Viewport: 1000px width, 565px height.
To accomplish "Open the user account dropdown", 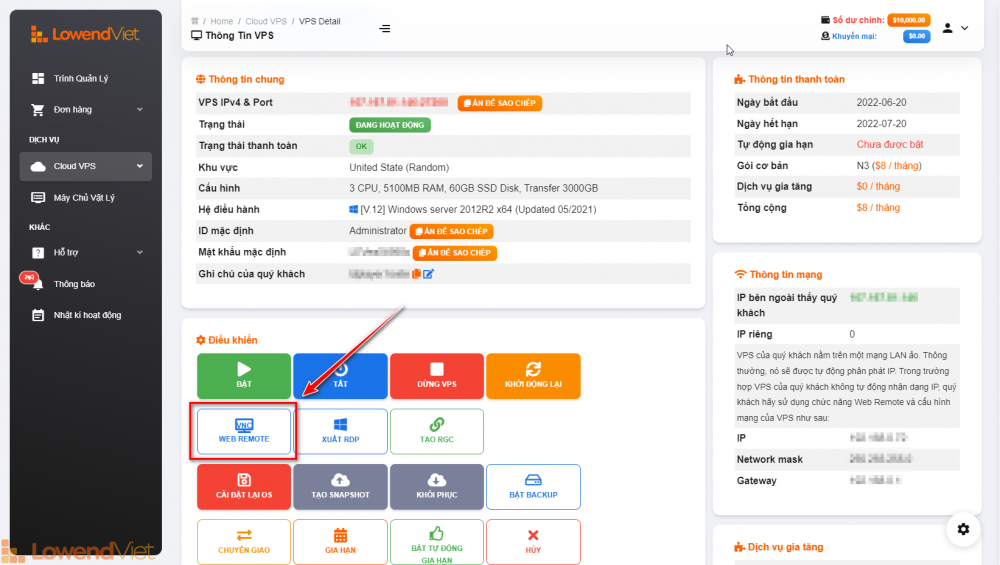I will 955,28.
